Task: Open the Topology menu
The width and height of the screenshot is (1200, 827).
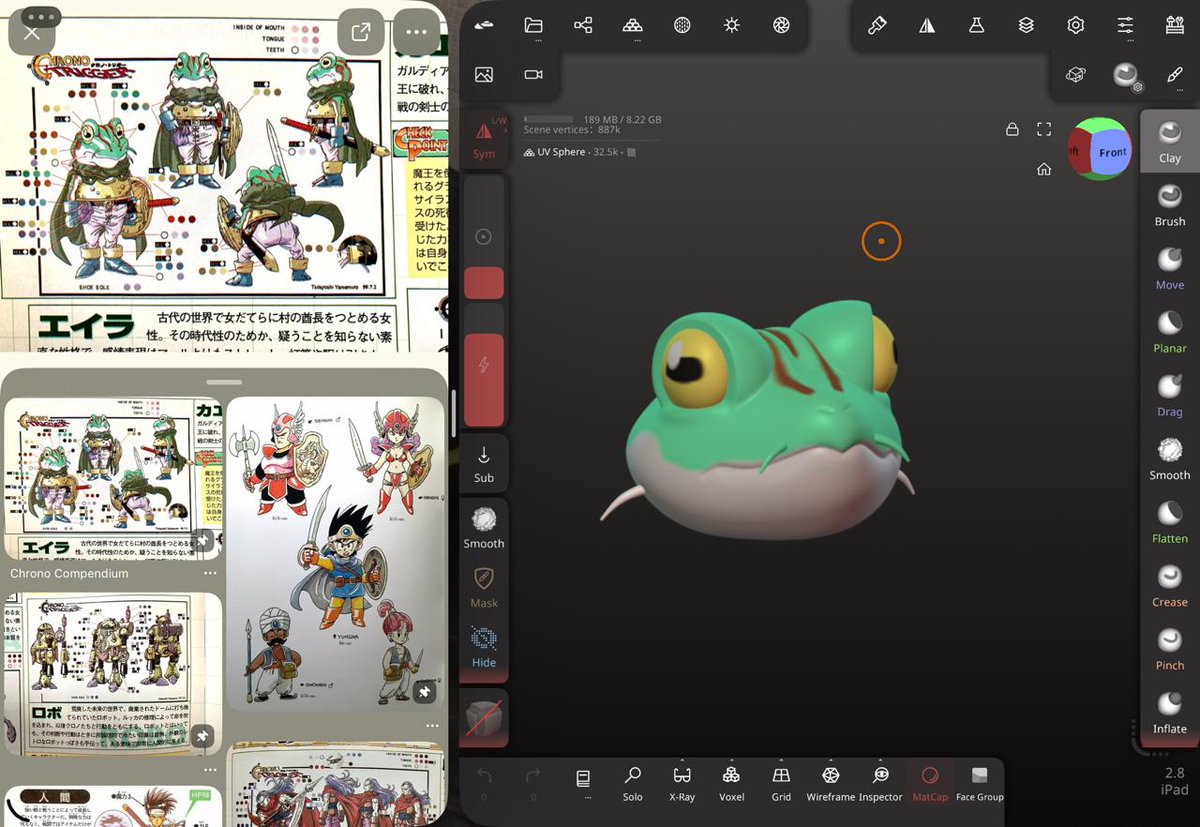Action: pos(632,26)
